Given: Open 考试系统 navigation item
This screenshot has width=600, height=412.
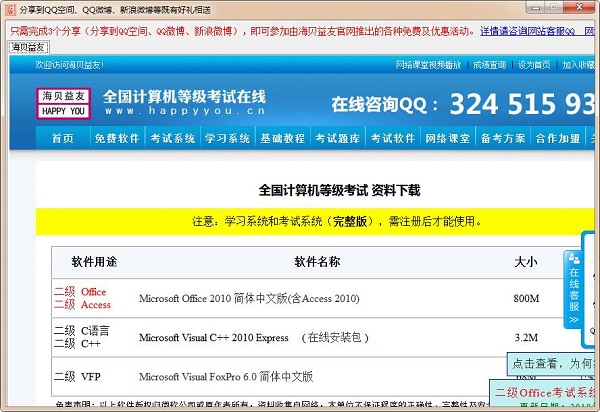Looking at the screenshot, I should 173,138.
